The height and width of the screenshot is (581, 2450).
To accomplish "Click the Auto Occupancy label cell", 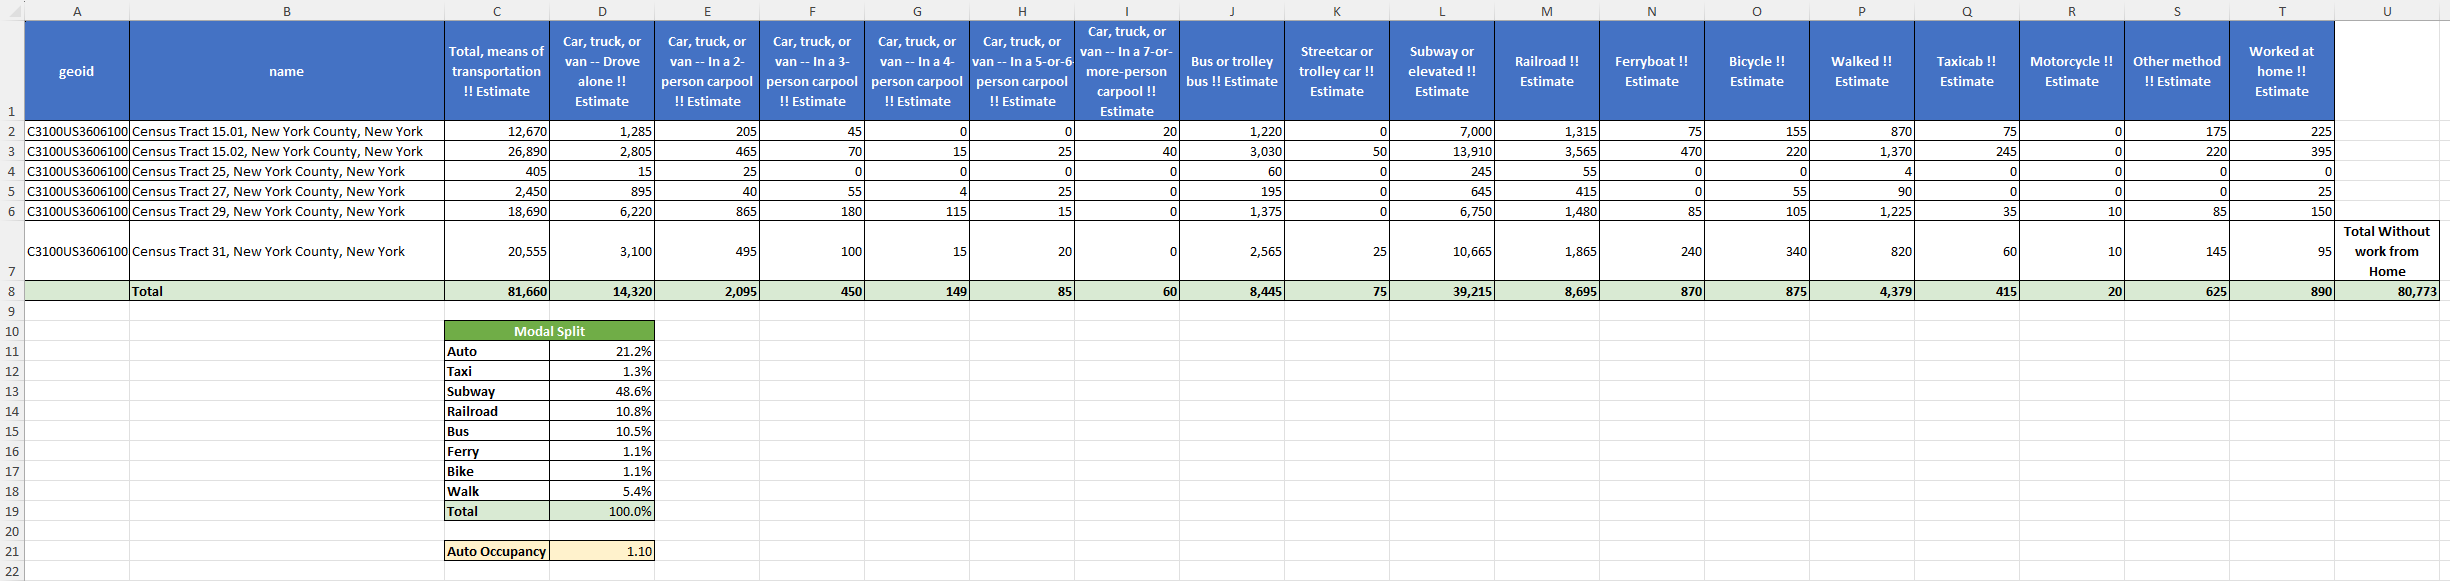I will pos(497,551).
